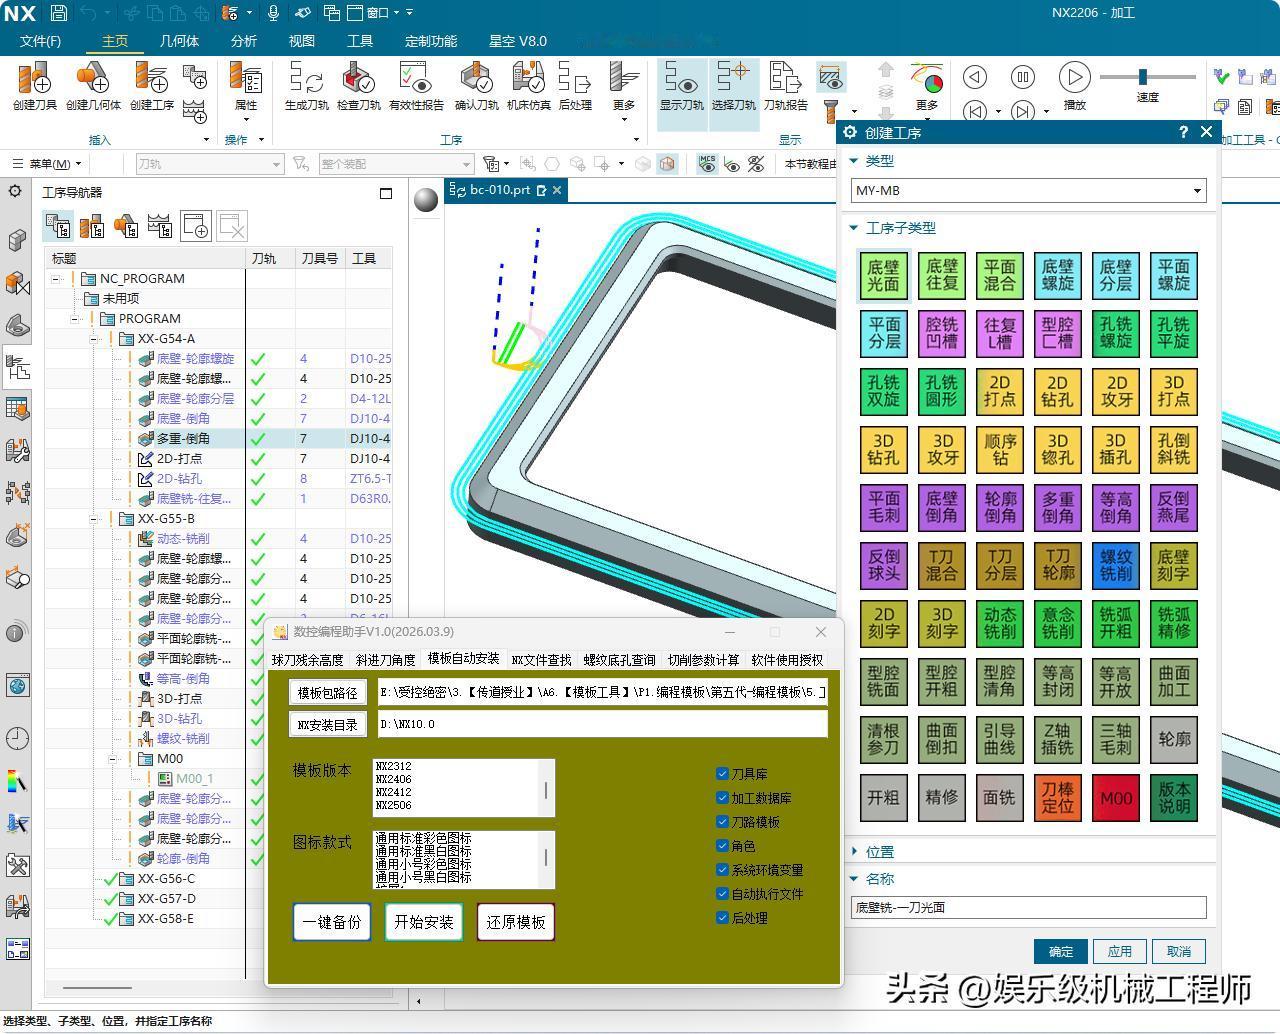Collapse the 类型 section
1280x1034 pixels.
coord(854,161)
